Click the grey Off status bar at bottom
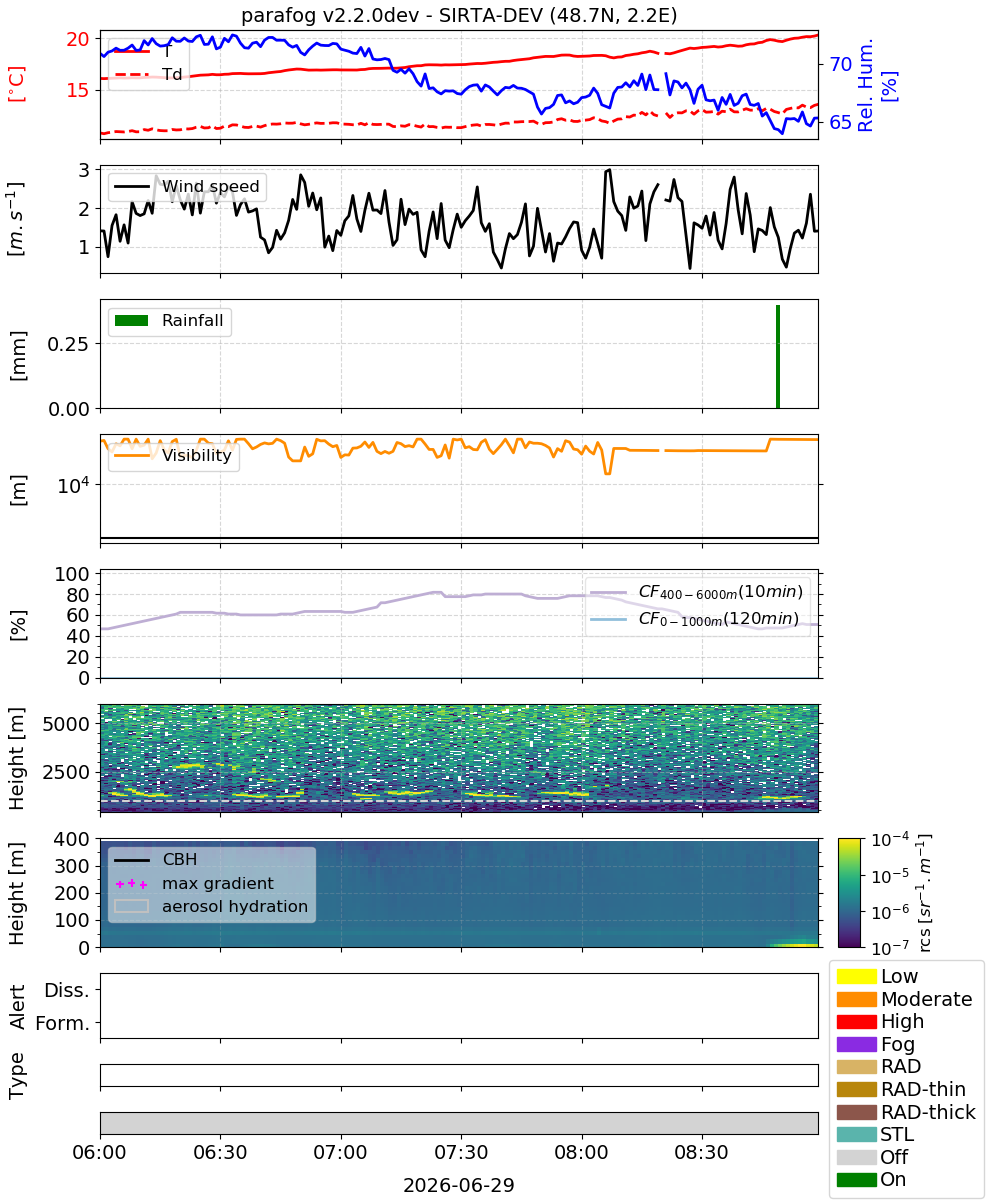This screenshot has width=1000, height=1200. tap(459, 1123)
